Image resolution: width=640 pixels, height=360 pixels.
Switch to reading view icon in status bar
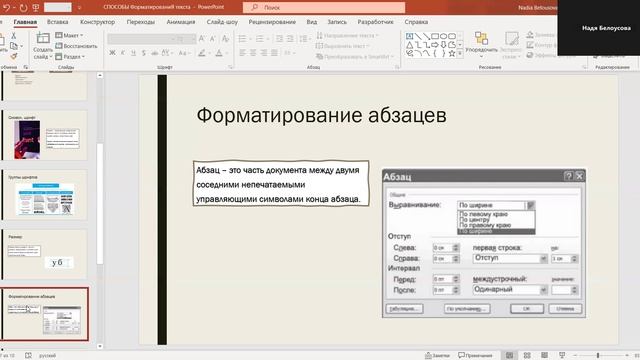(544, 356)
